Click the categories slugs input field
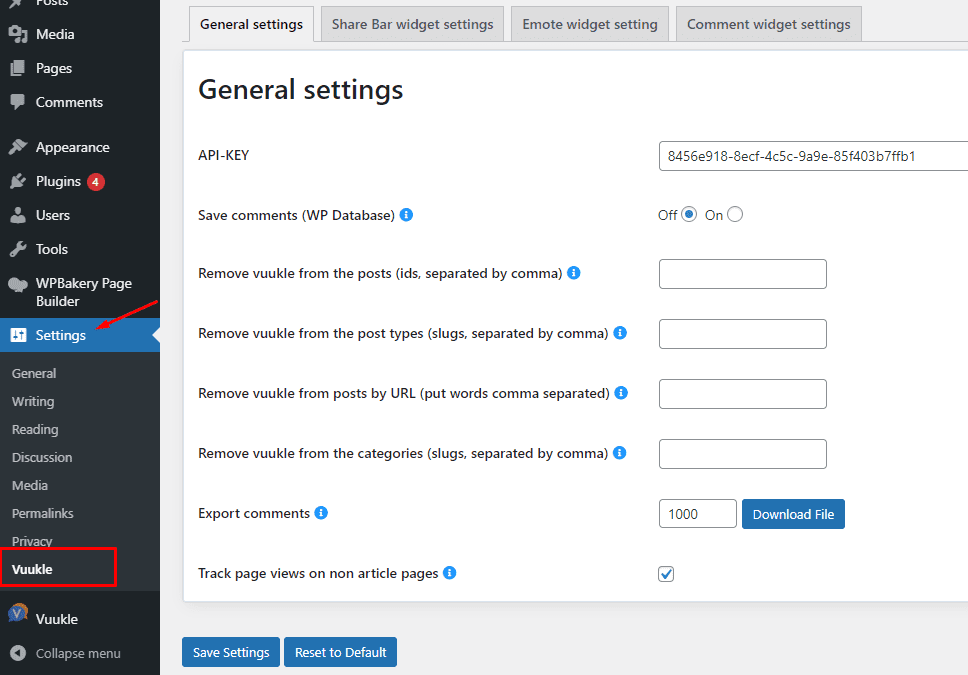Screen dimensions: 968x675 743,453
